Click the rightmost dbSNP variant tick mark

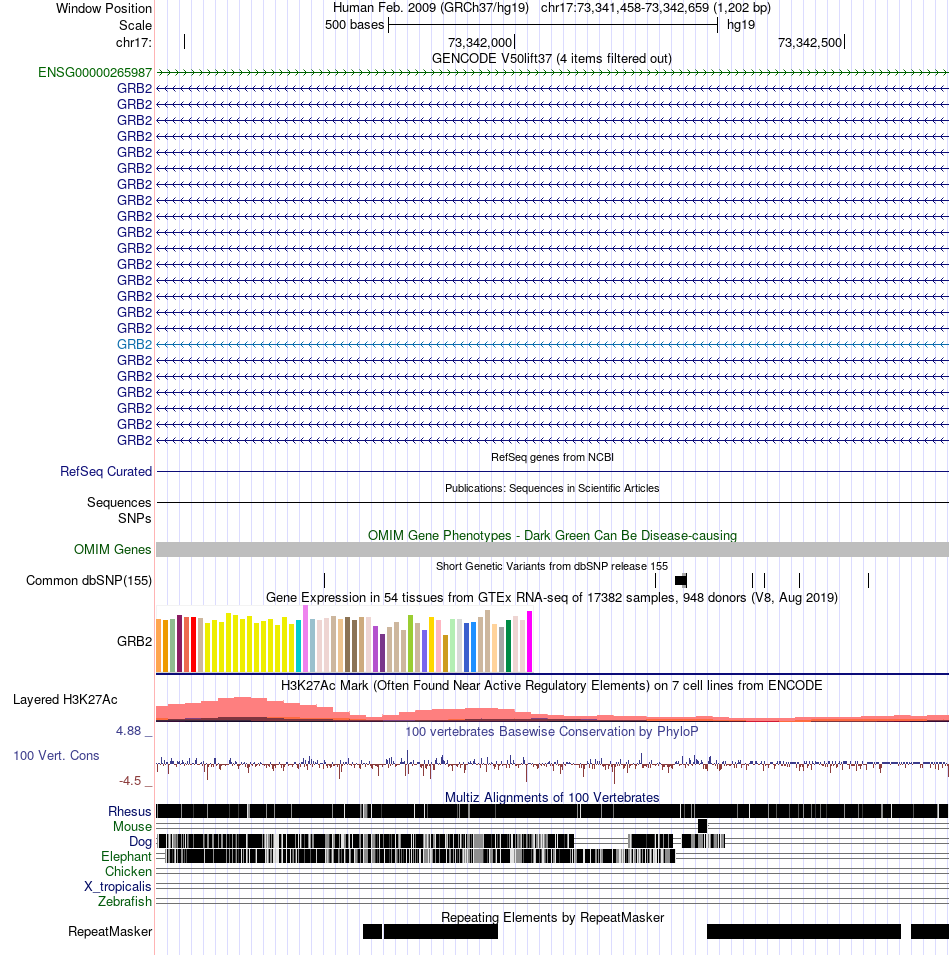pyautogui.click(x=868, y=580)
